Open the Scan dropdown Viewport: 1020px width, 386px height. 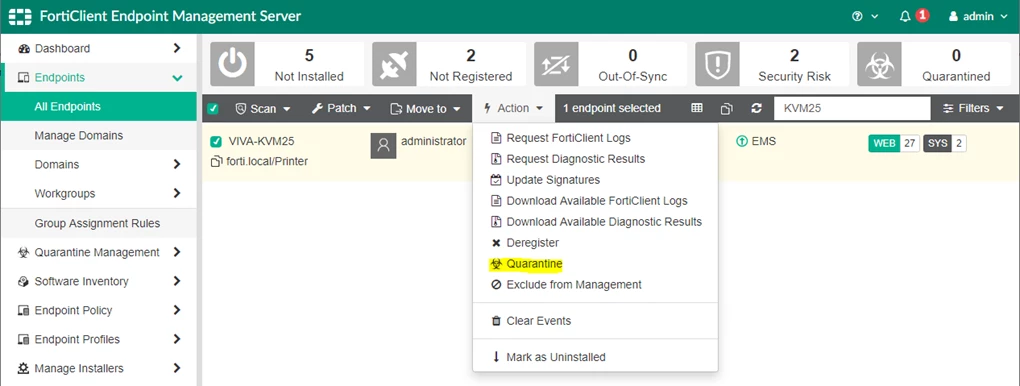click(263, 109)
